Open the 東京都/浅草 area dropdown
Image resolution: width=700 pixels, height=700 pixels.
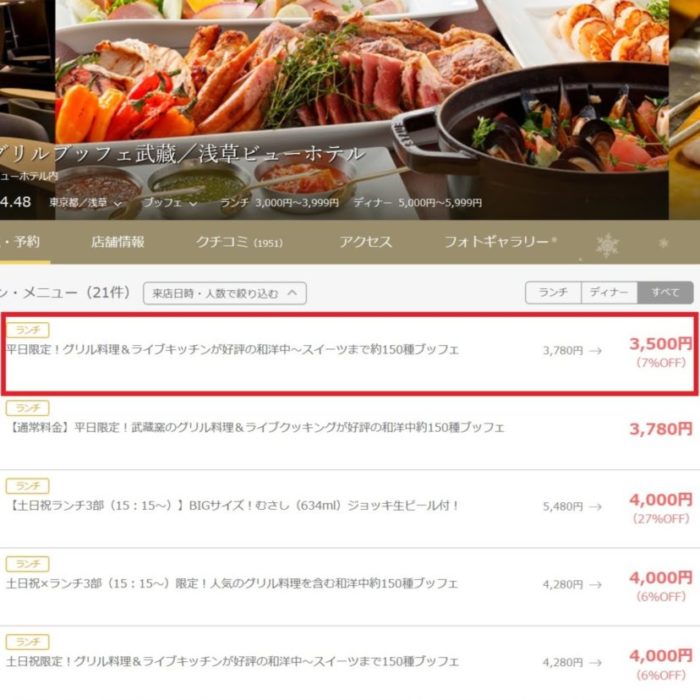[85, 203]
